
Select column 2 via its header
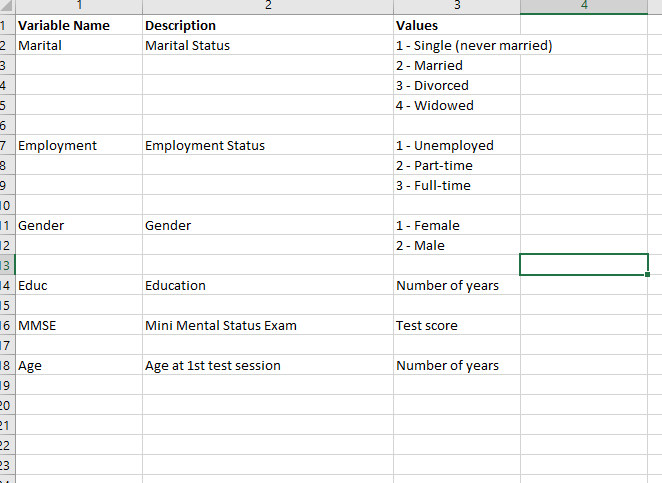click(268, 6)
